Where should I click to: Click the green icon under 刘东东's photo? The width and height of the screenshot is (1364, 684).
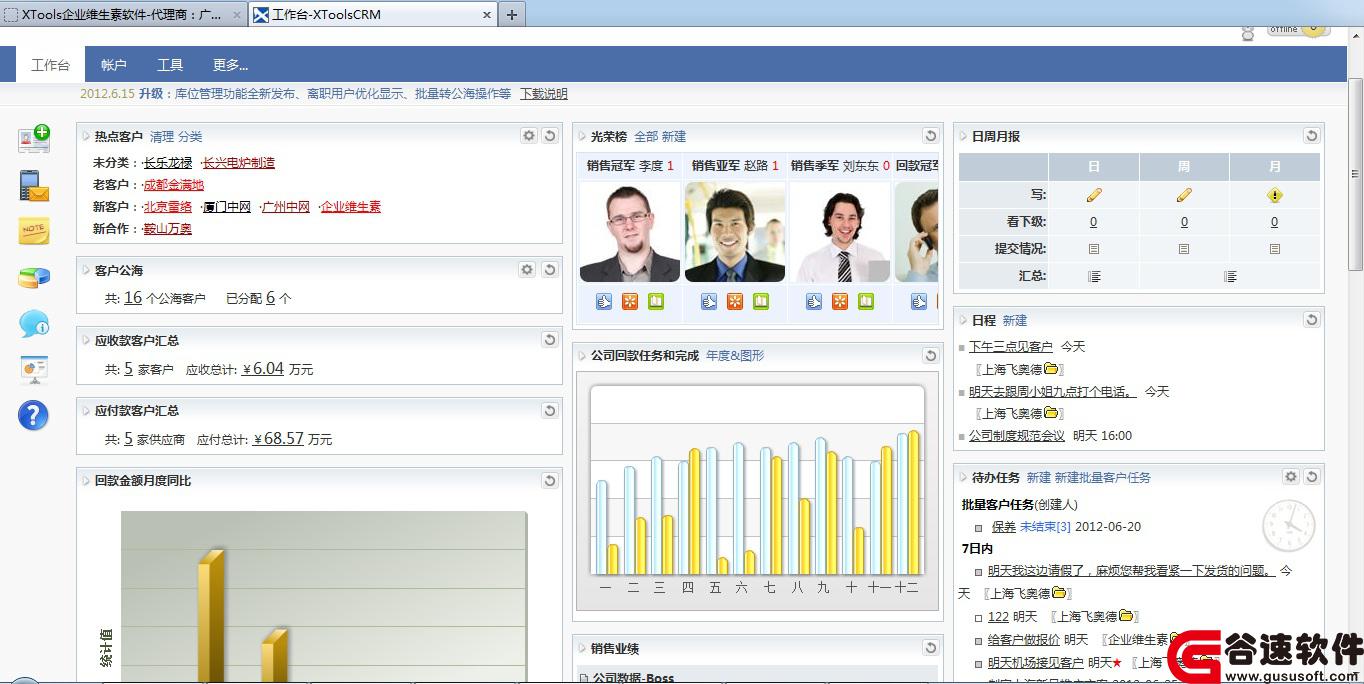pos(866,301)
